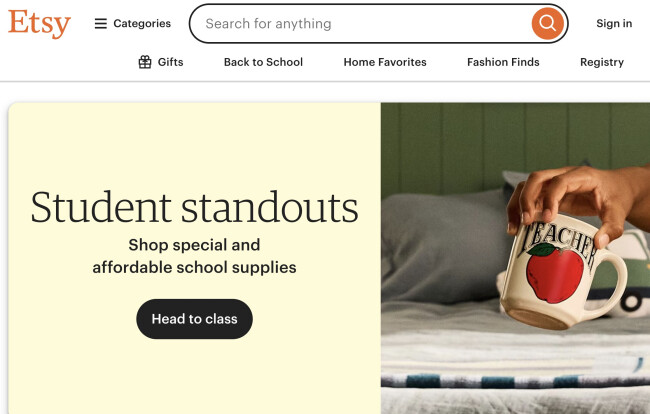This screenshot has width=650, height=414.
Task: Open the Categories hamburger menu icon
Action: tap(100, 24)
